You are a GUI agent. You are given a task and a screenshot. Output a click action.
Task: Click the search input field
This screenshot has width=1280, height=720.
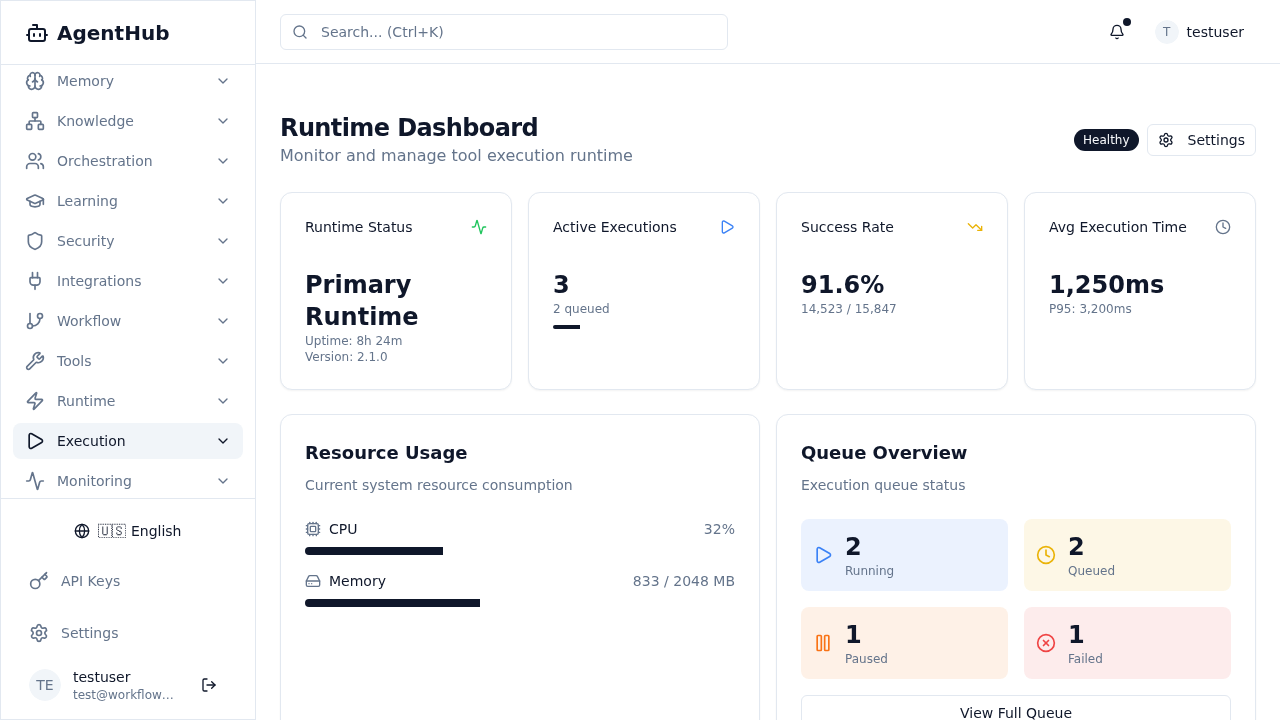point(503,32)
